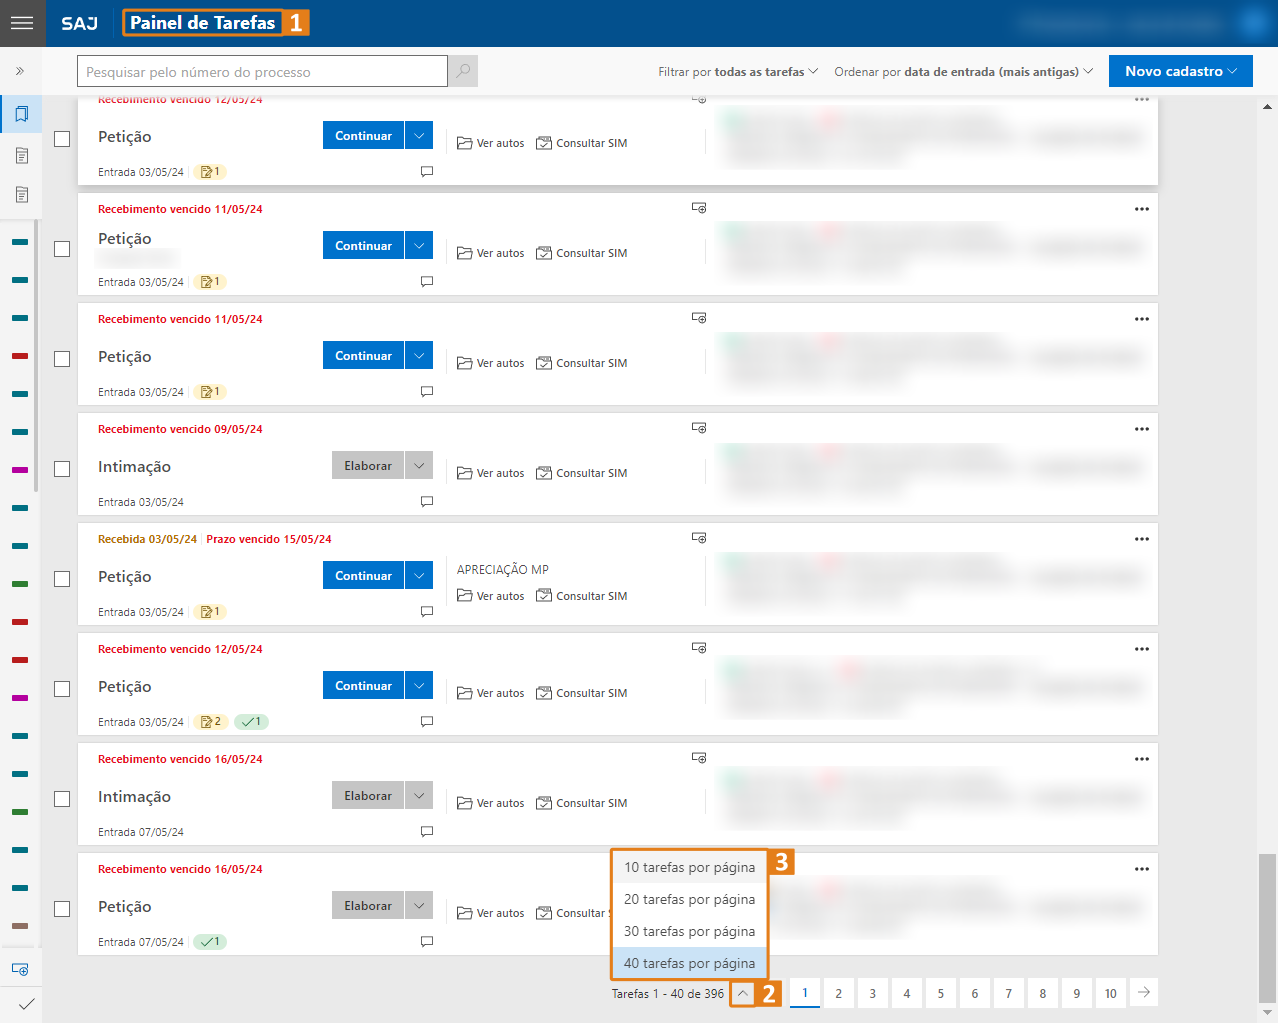The height and width of the screenshot is (1023, 1278).
Task: Check the last Petição task due 16/05/24
Action: [x=62, y=909]
